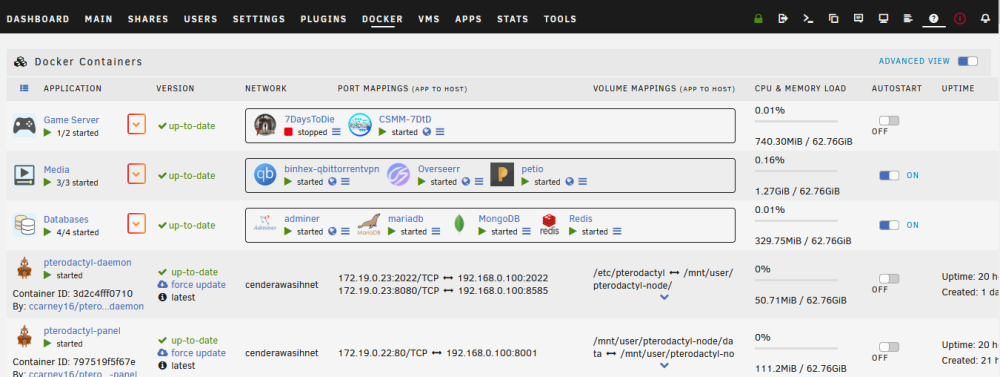Open WebUI globe for adminer
Viewport: 1000px width, 377px height.
click(x=332, y=232)
